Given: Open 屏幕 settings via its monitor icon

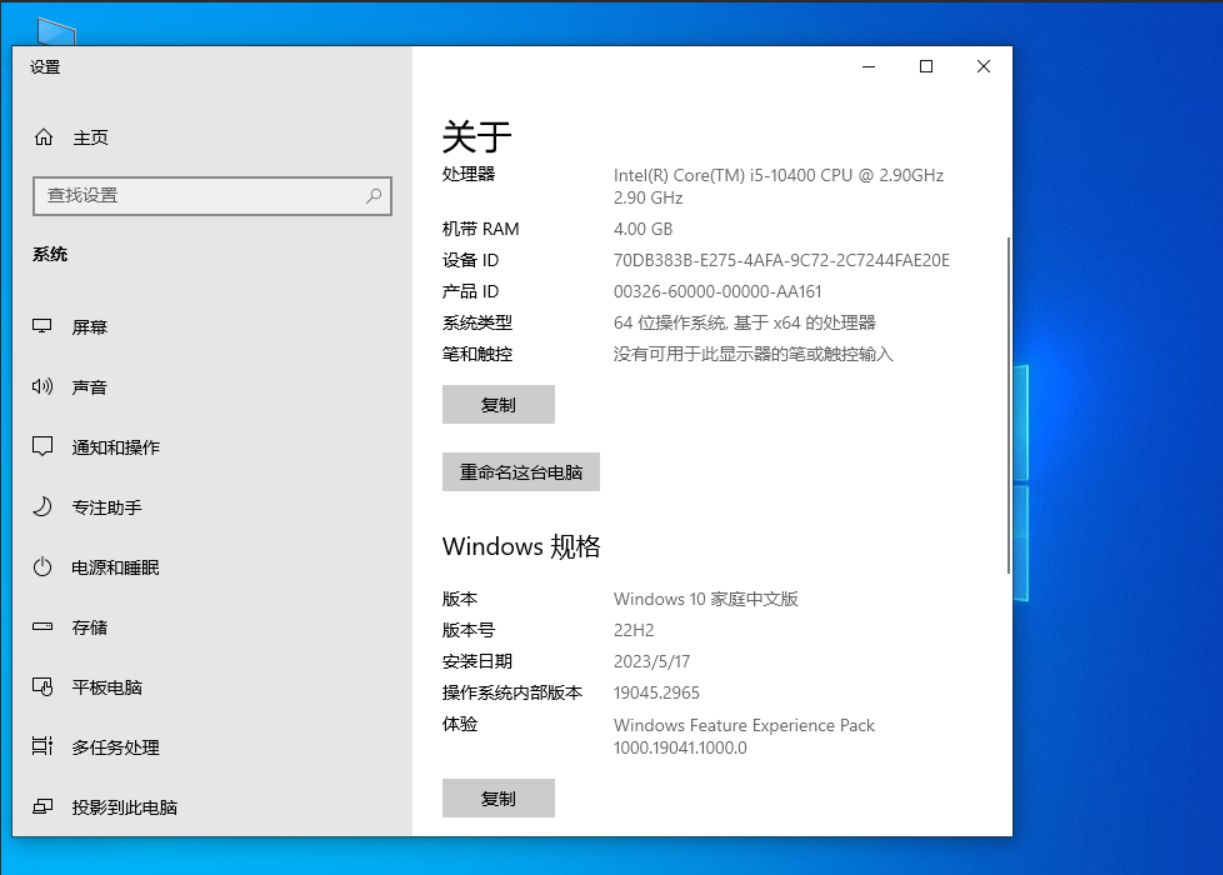Looking at the screenshot, I should pyautogui.click(x=42, y=327).
